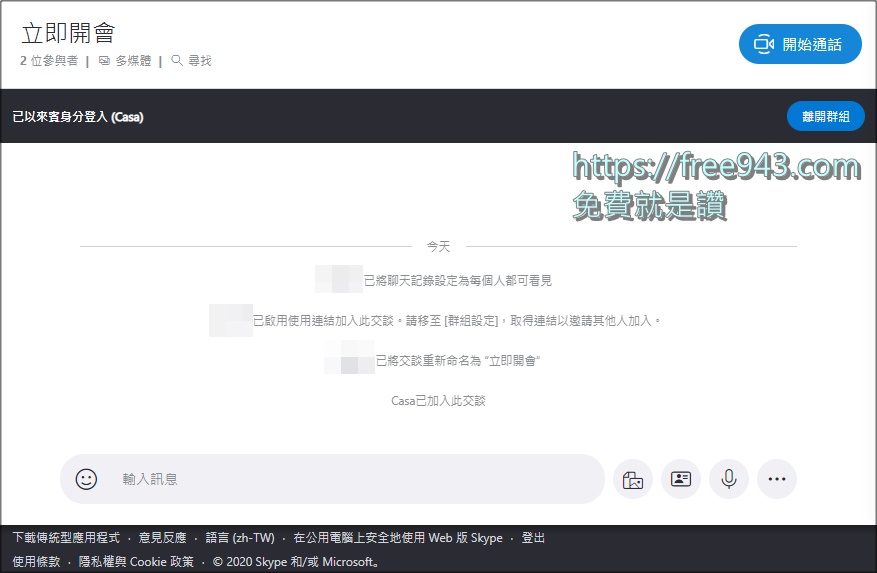This screenshot has width=877, height=573.
Task: Click the 今天 date separator label
Action: [438, 246]
